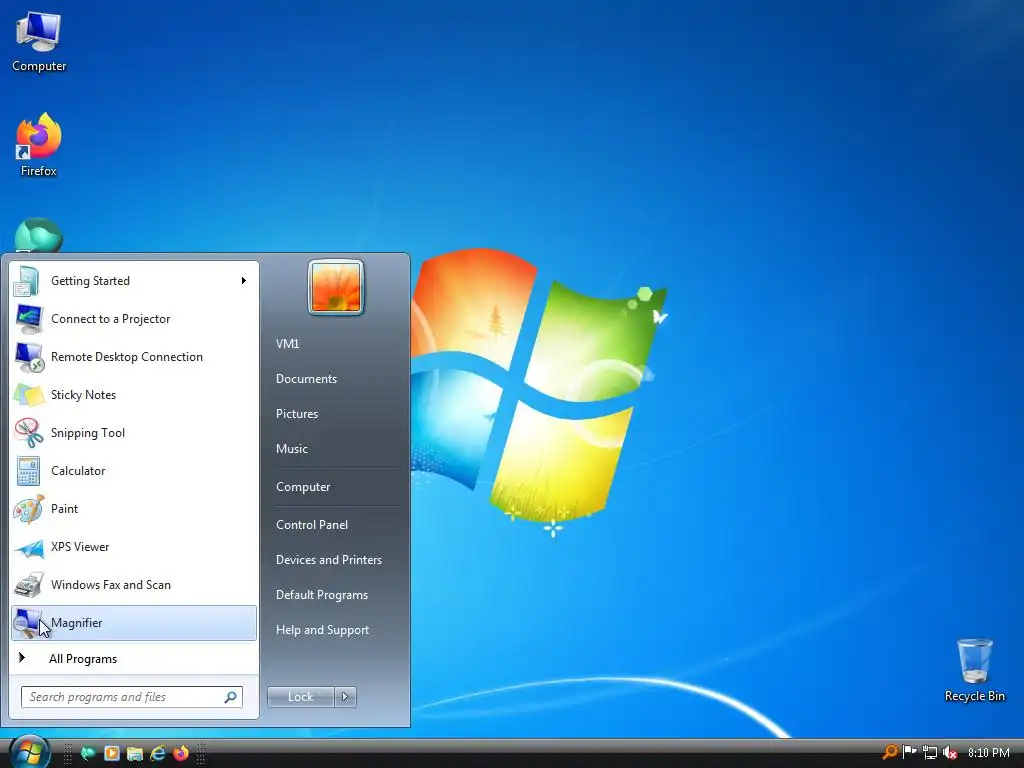The image size is (1024, 768).
Task: Open Paint from the Start menu
Action: (133, 508)
